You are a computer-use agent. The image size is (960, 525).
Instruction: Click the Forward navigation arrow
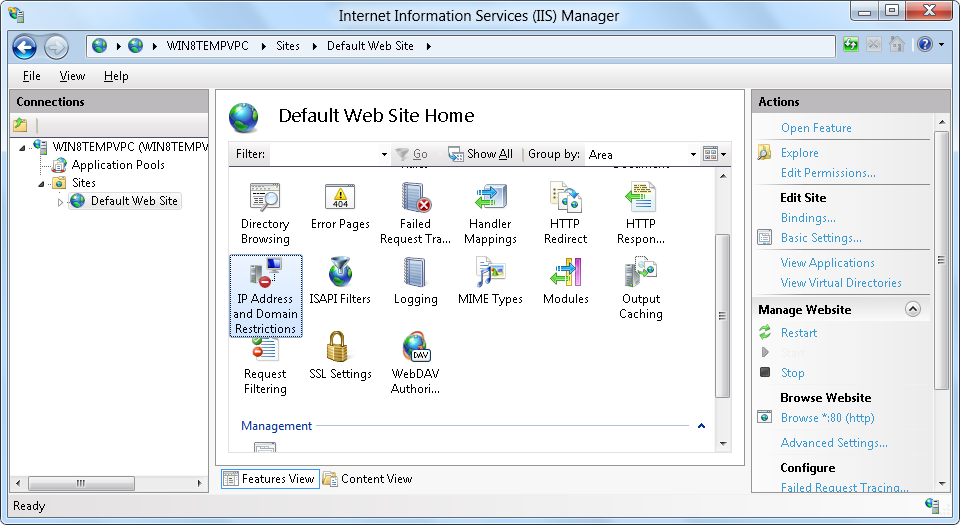coord(56,47)
